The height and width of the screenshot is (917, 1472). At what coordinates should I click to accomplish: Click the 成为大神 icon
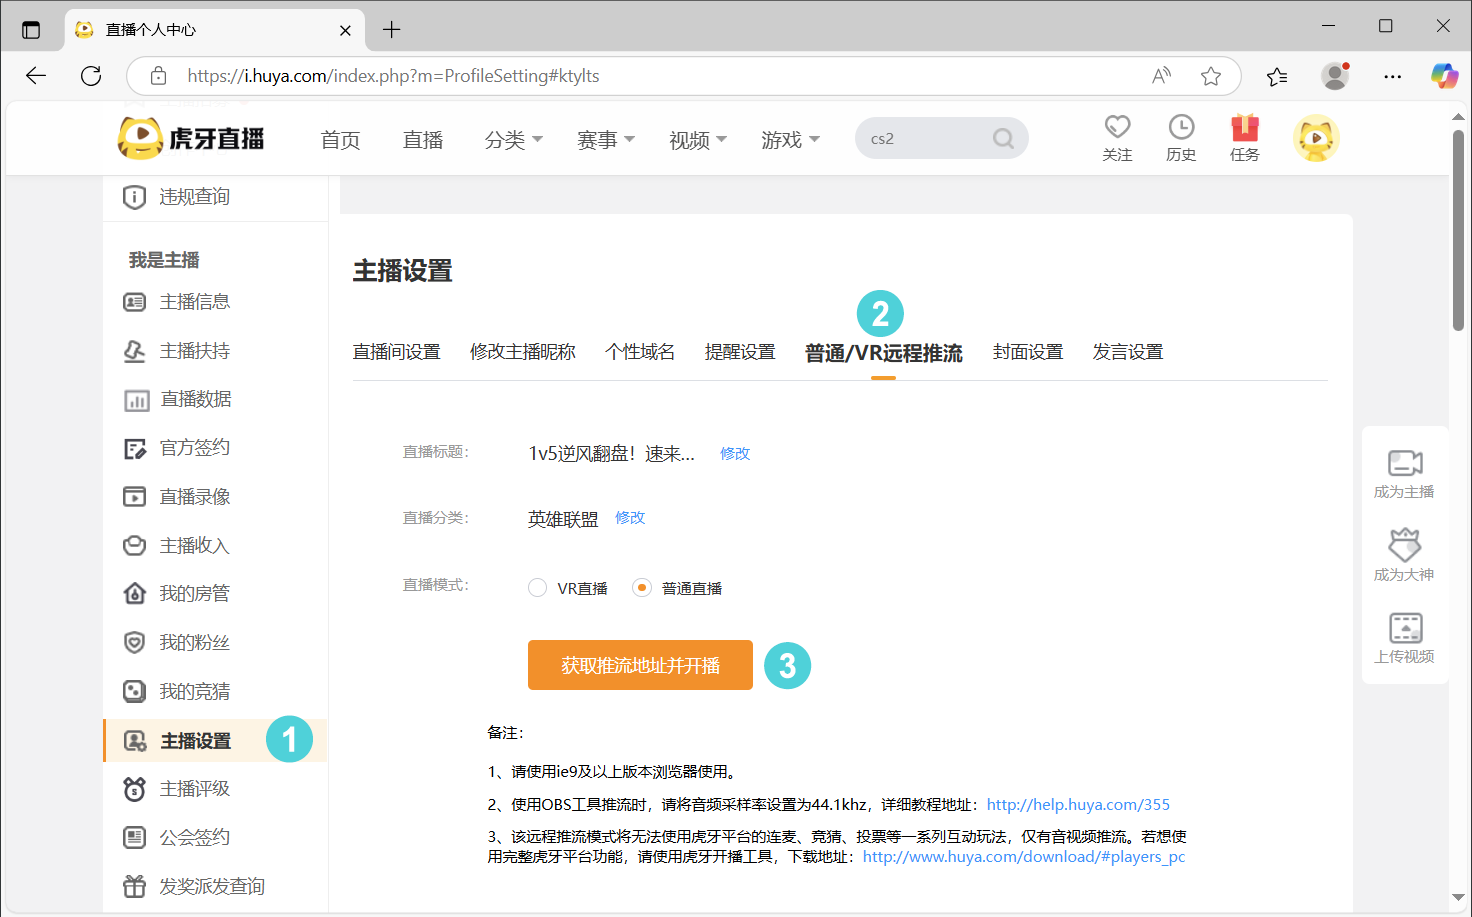tap(1404, 546)
